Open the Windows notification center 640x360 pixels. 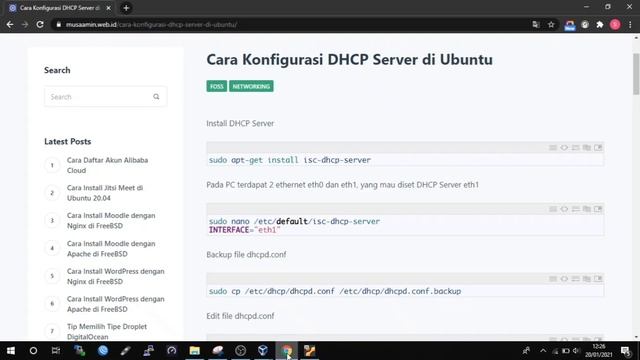click(625, 351)
